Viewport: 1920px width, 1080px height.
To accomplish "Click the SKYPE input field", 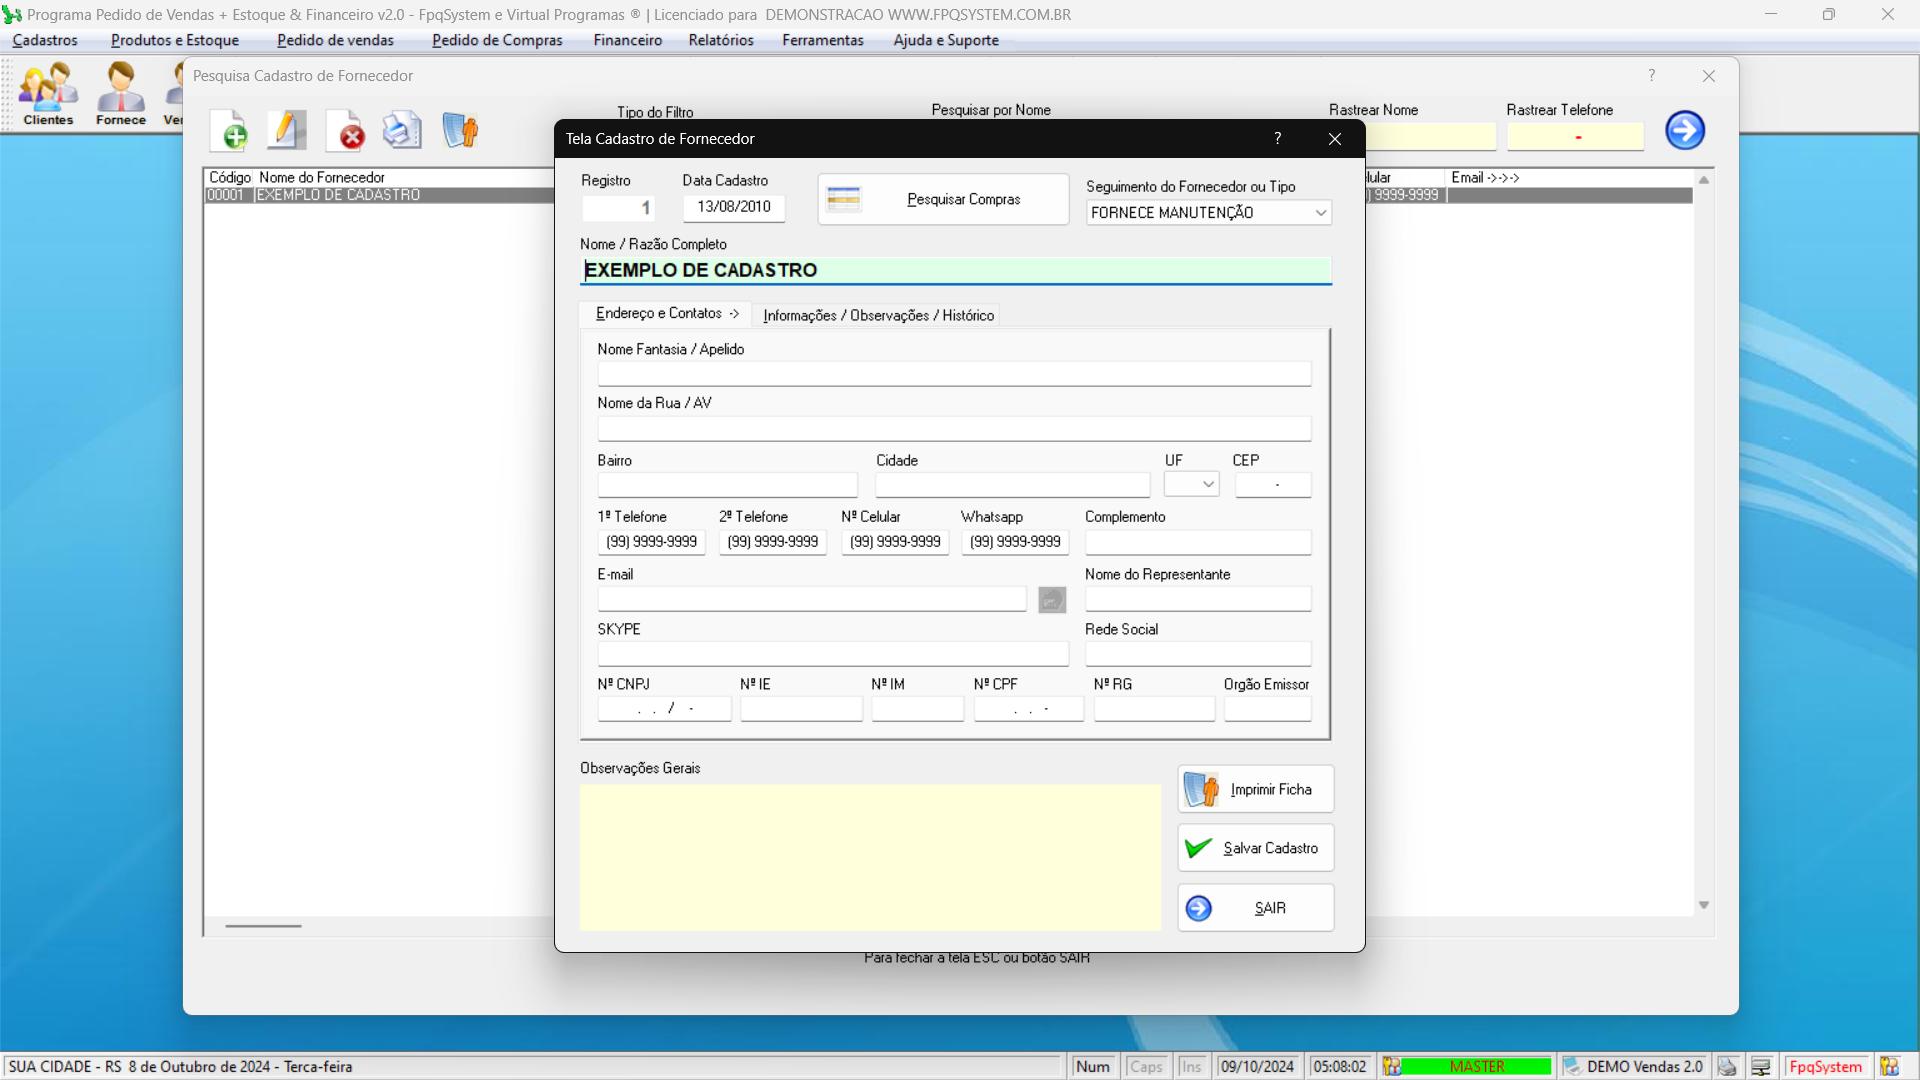I will (833, 654).
